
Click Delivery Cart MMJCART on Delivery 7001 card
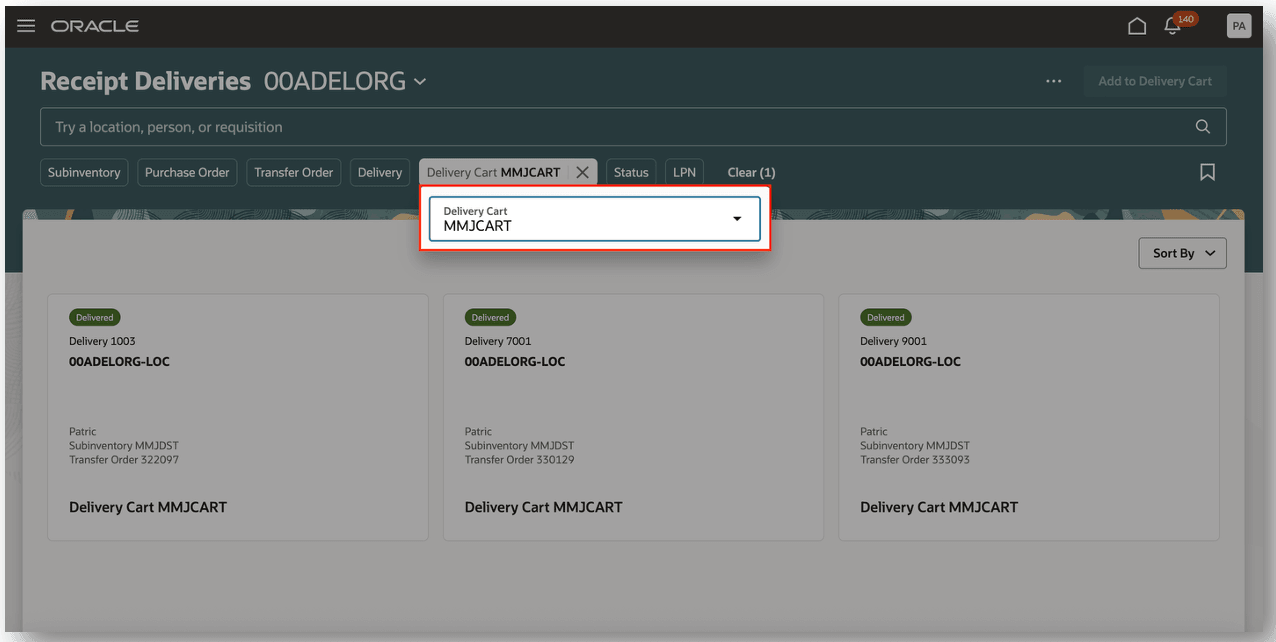click(543, 507)
